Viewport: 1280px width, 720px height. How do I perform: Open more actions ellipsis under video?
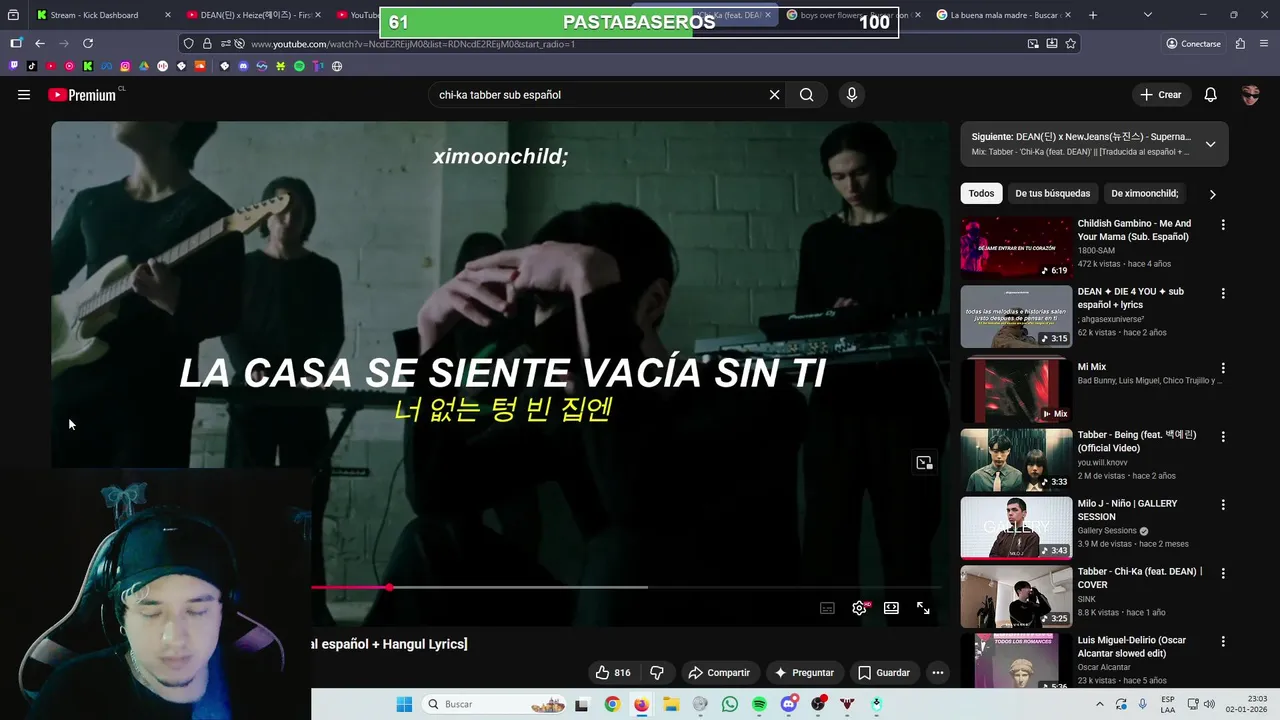[x=937, y=673]
